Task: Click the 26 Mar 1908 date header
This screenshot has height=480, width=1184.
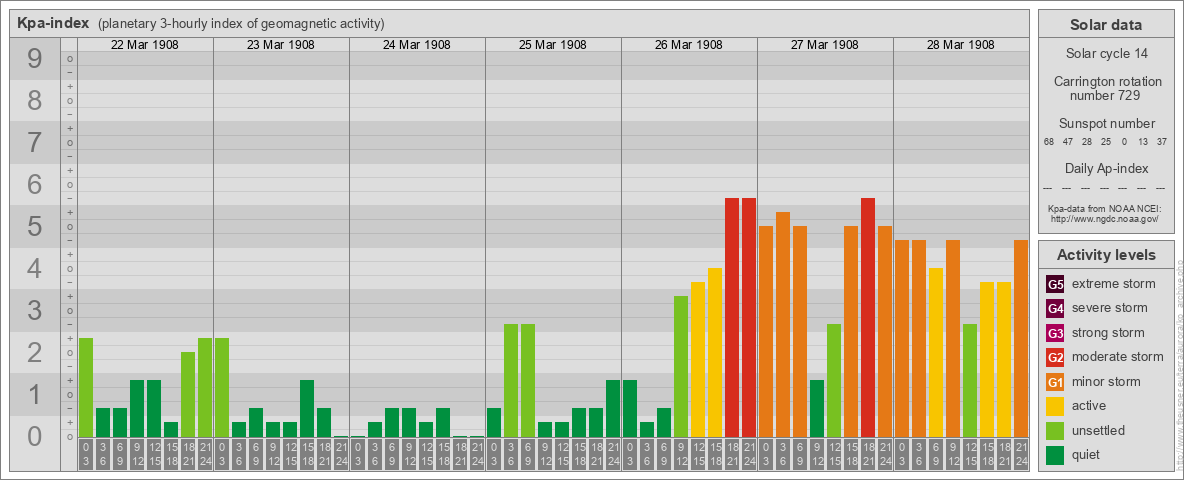Action: click(689, 45)
